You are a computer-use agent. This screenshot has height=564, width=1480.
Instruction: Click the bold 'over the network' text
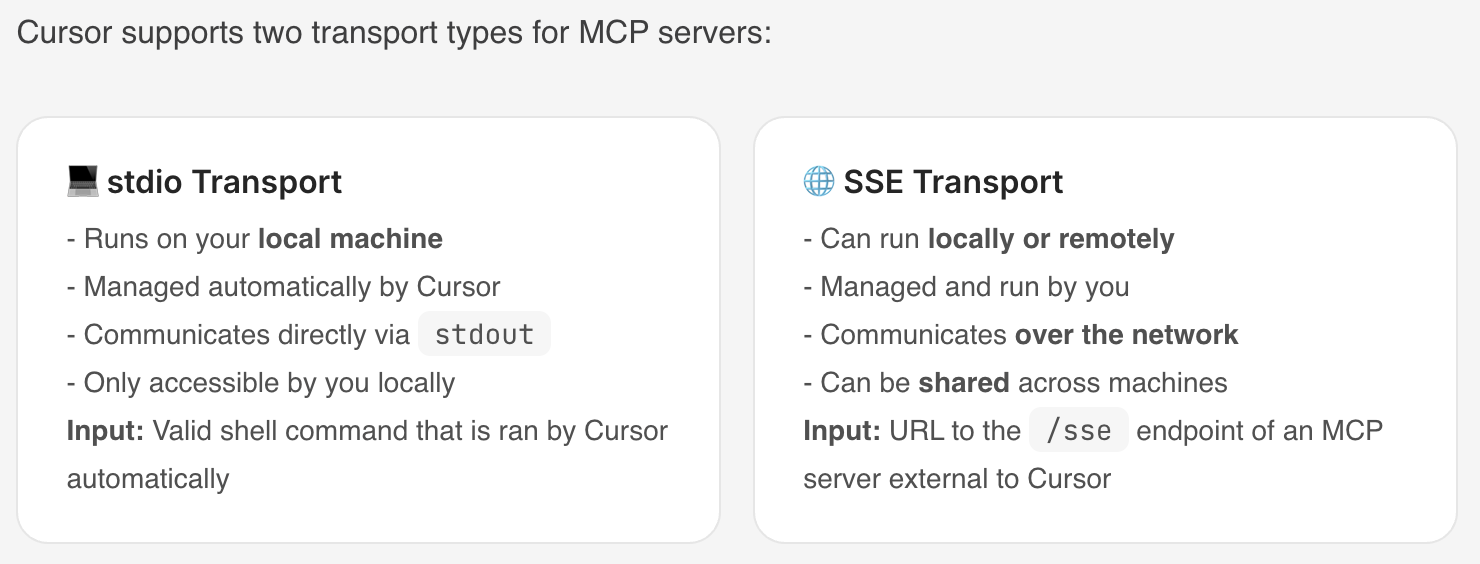click(1126, 335)
